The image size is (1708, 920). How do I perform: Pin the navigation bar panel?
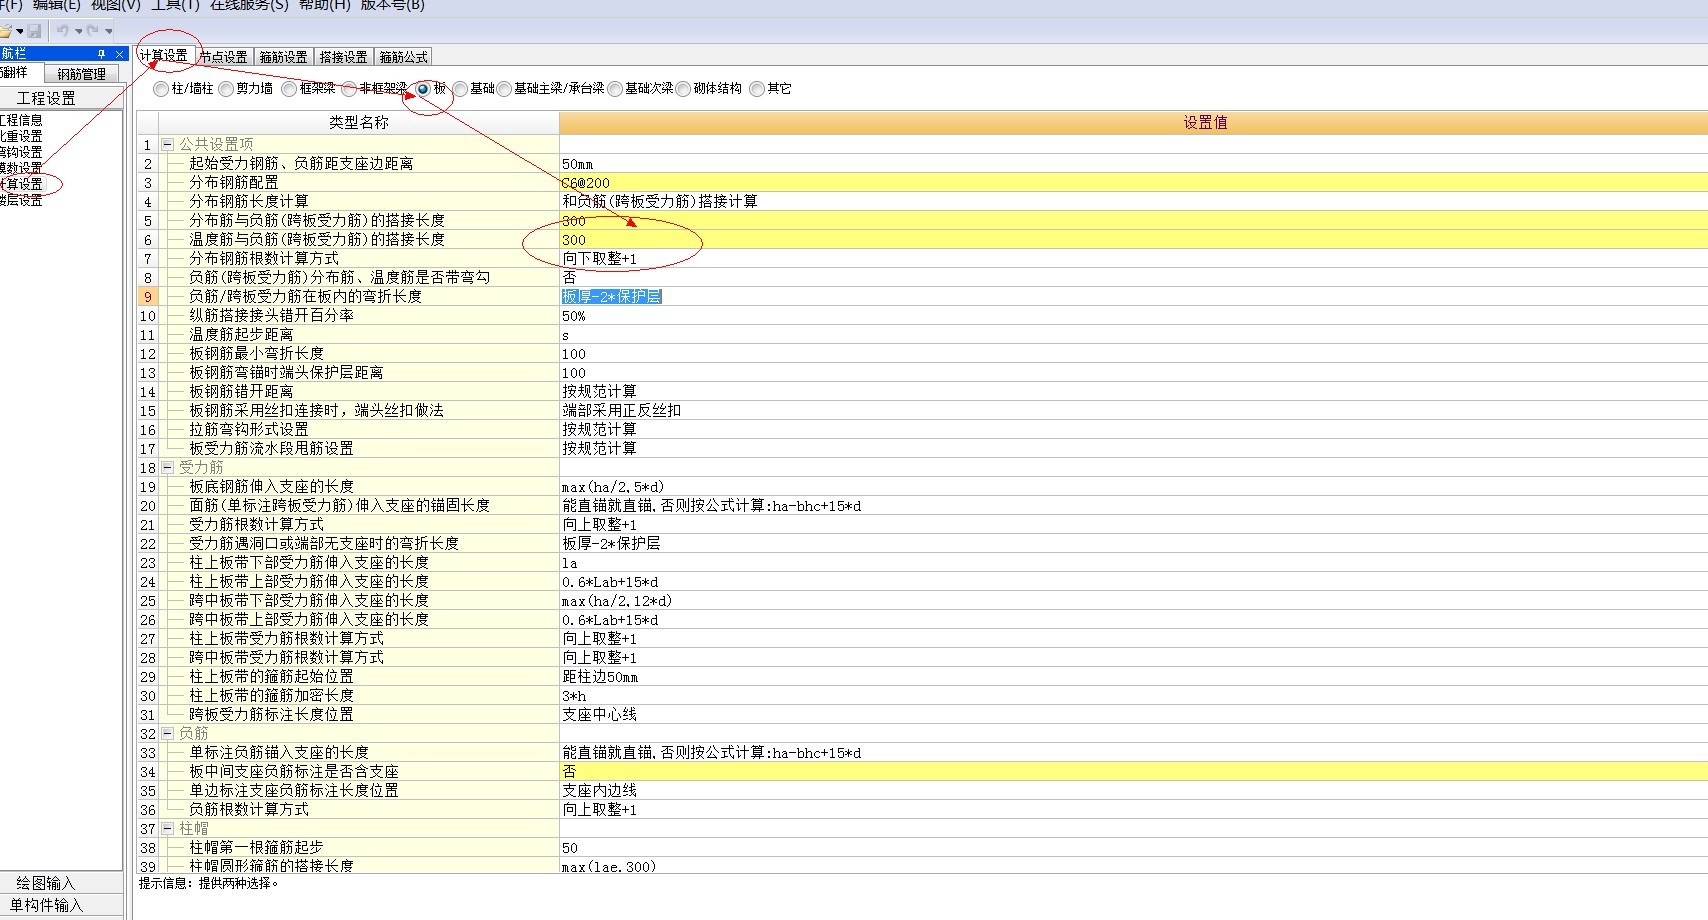(x=101, y=54)
